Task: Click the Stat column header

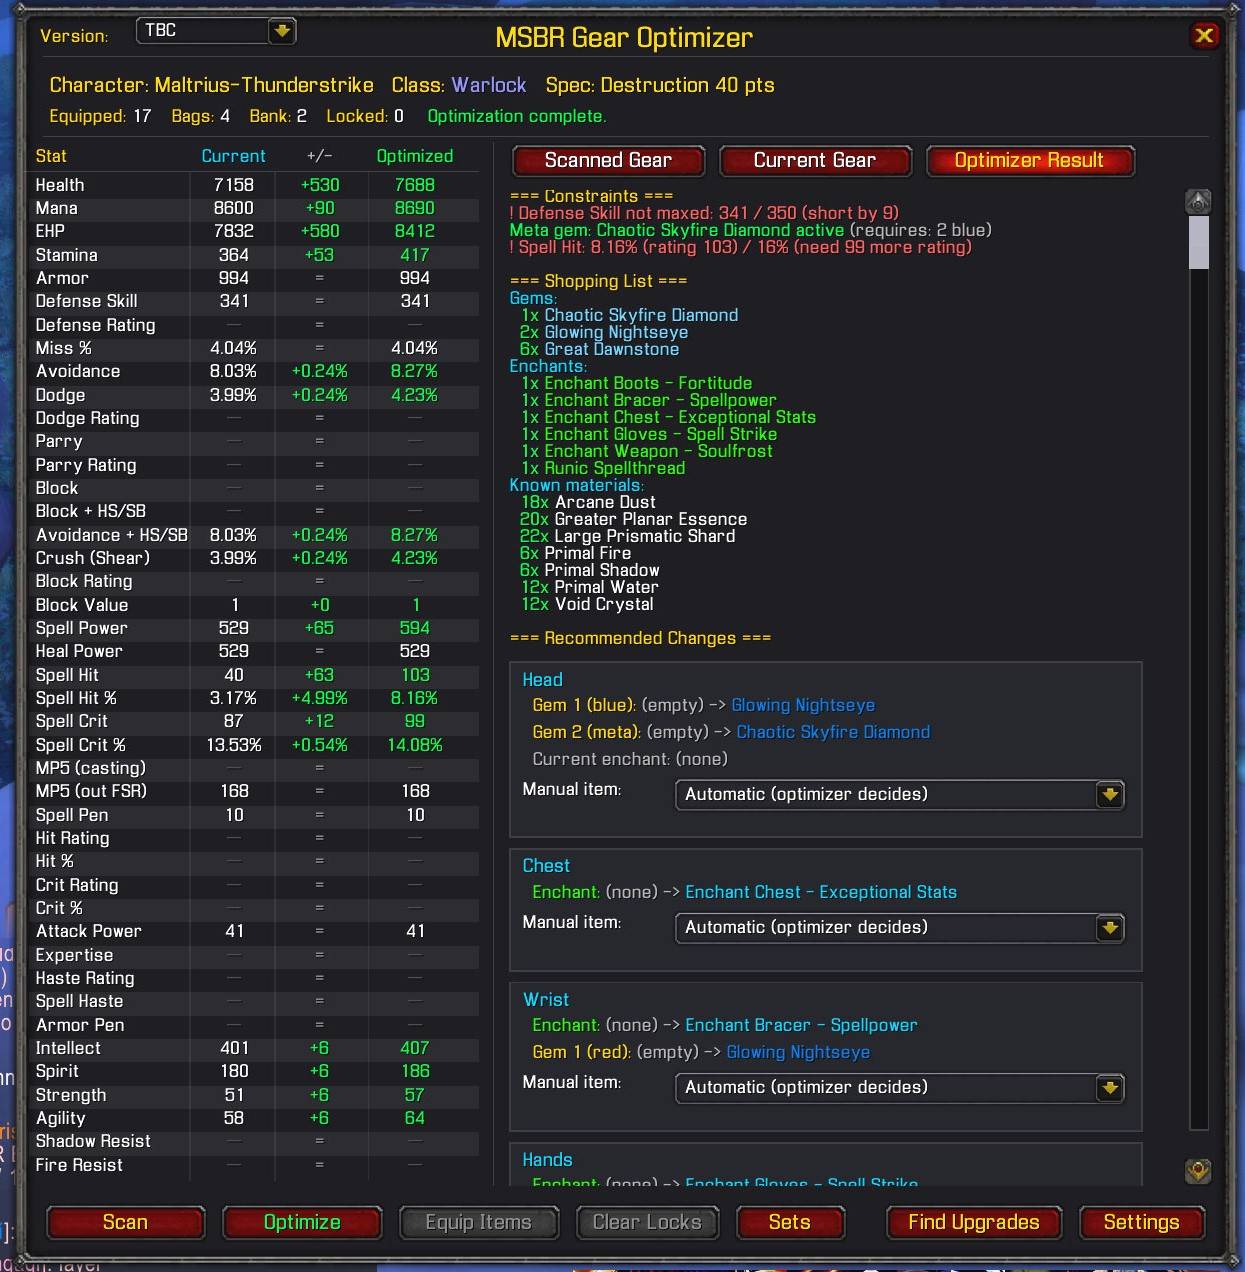Action: [x=51, y=156]
